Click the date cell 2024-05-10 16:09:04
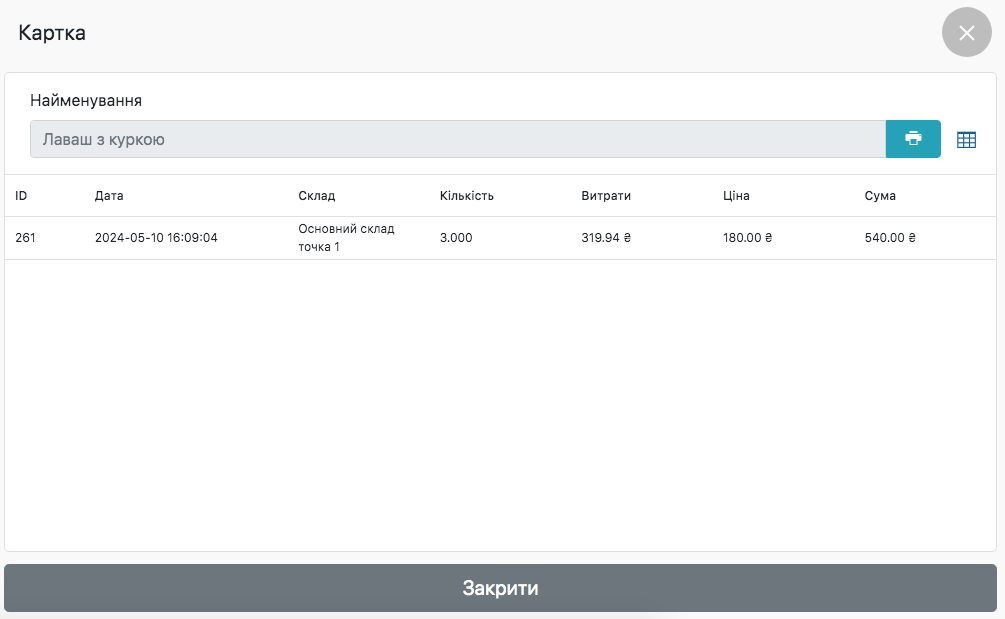 click(x=156, y=238)
